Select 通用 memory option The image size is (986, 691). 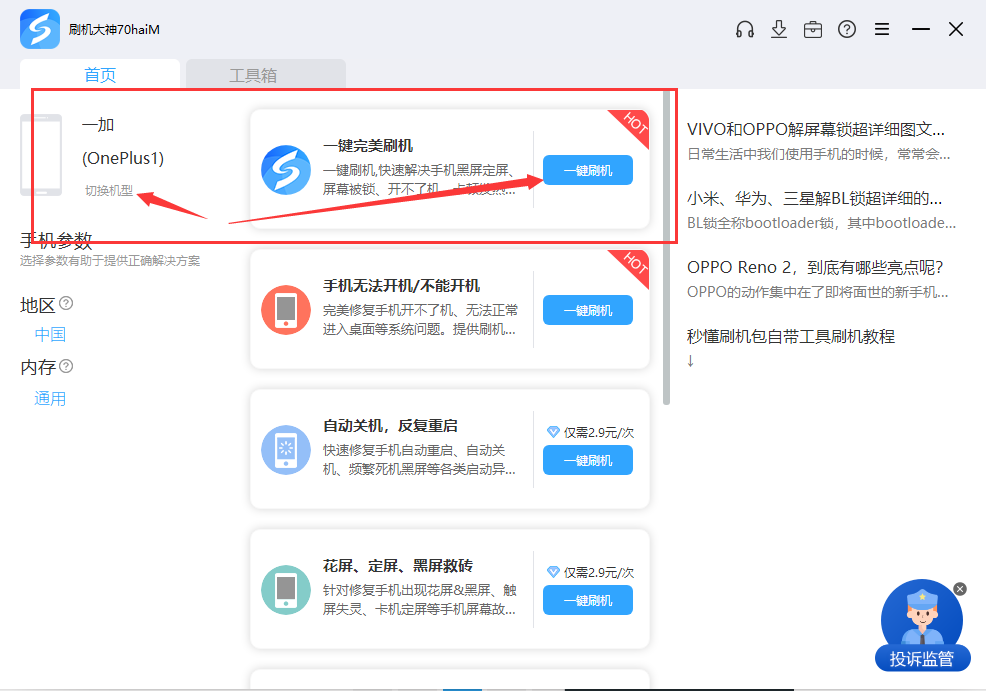coord(50,398)
